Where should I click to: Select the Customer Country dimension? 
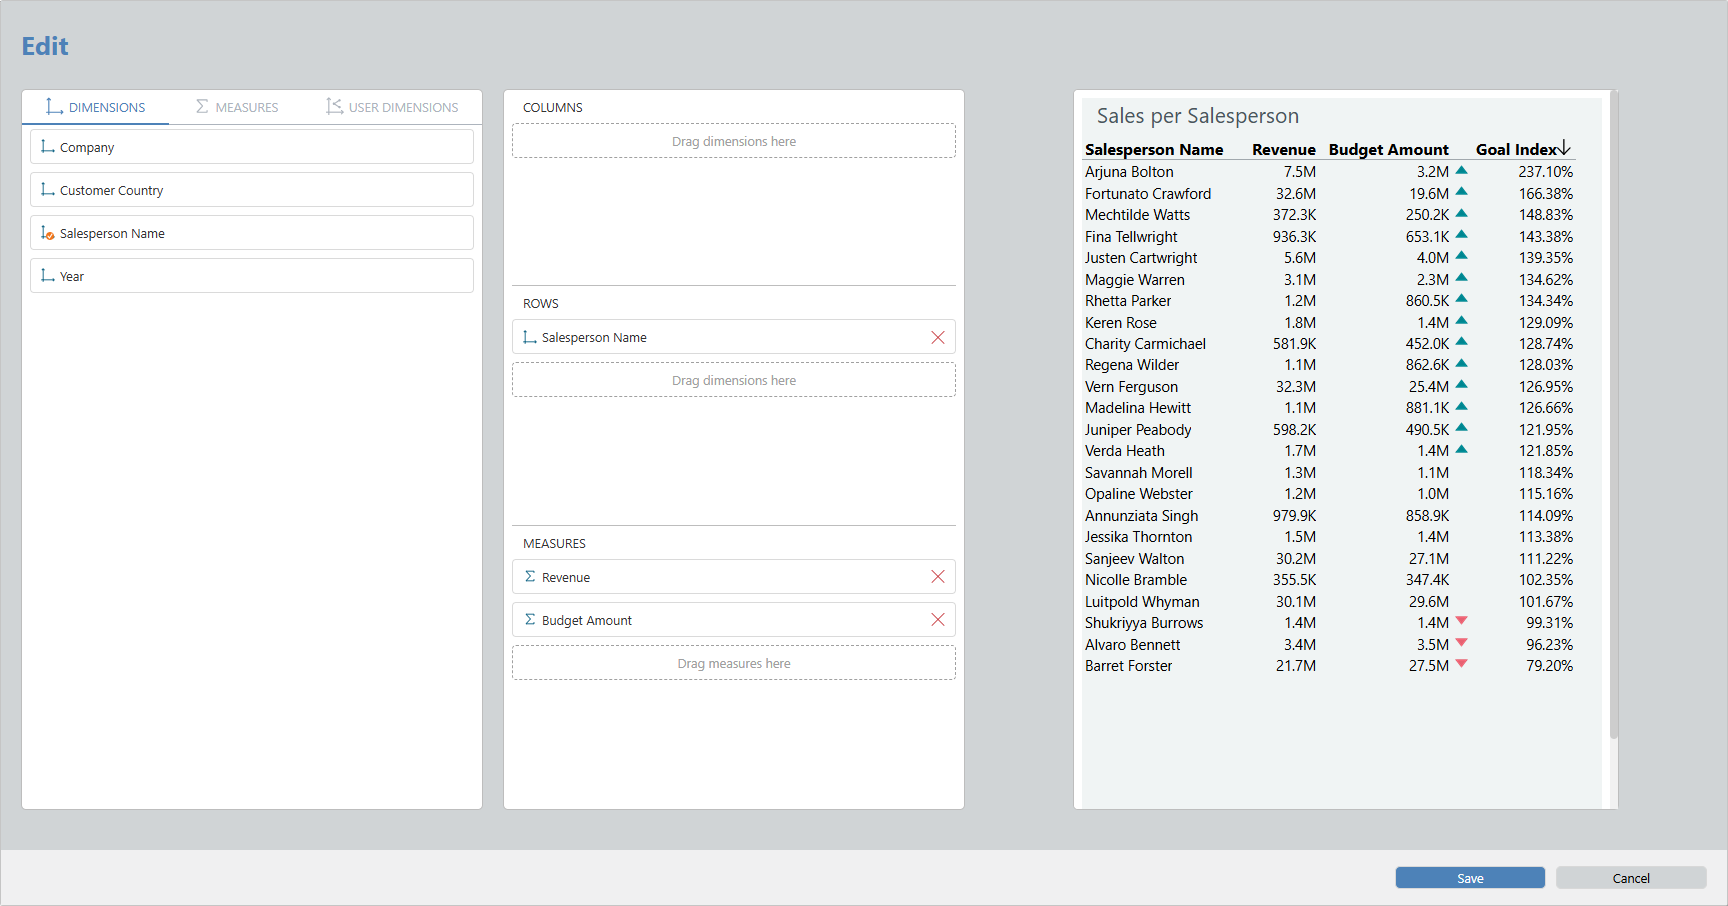click(251, 190)
